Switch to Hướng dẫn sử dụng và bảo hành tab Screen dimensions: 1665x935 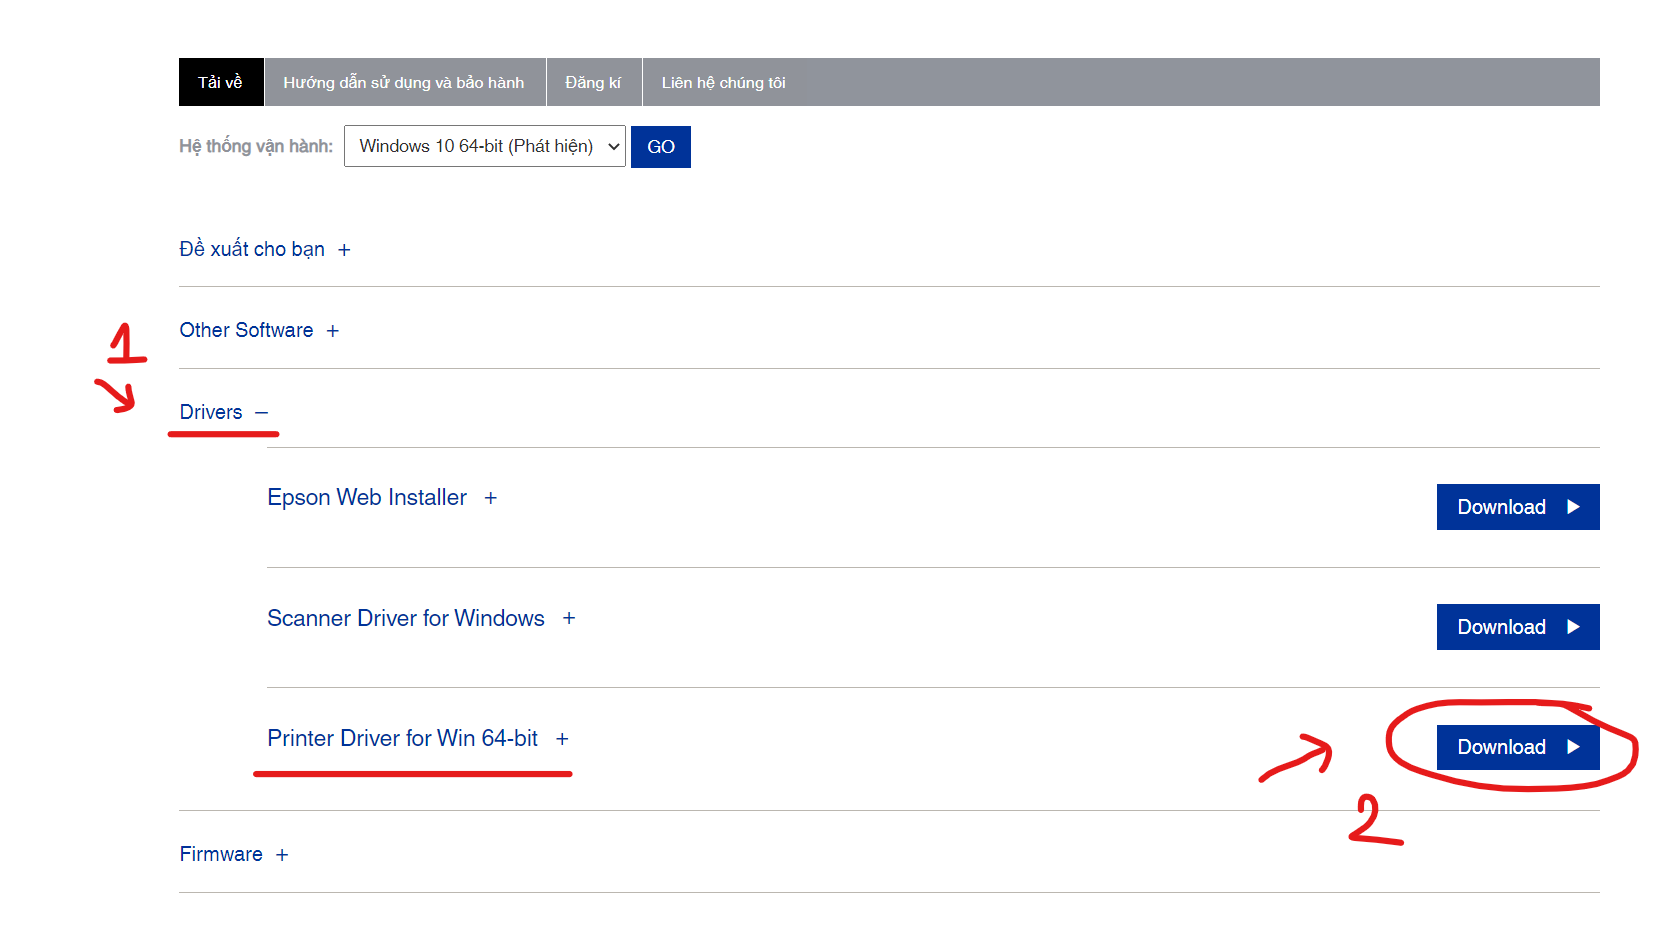point(403,82)
